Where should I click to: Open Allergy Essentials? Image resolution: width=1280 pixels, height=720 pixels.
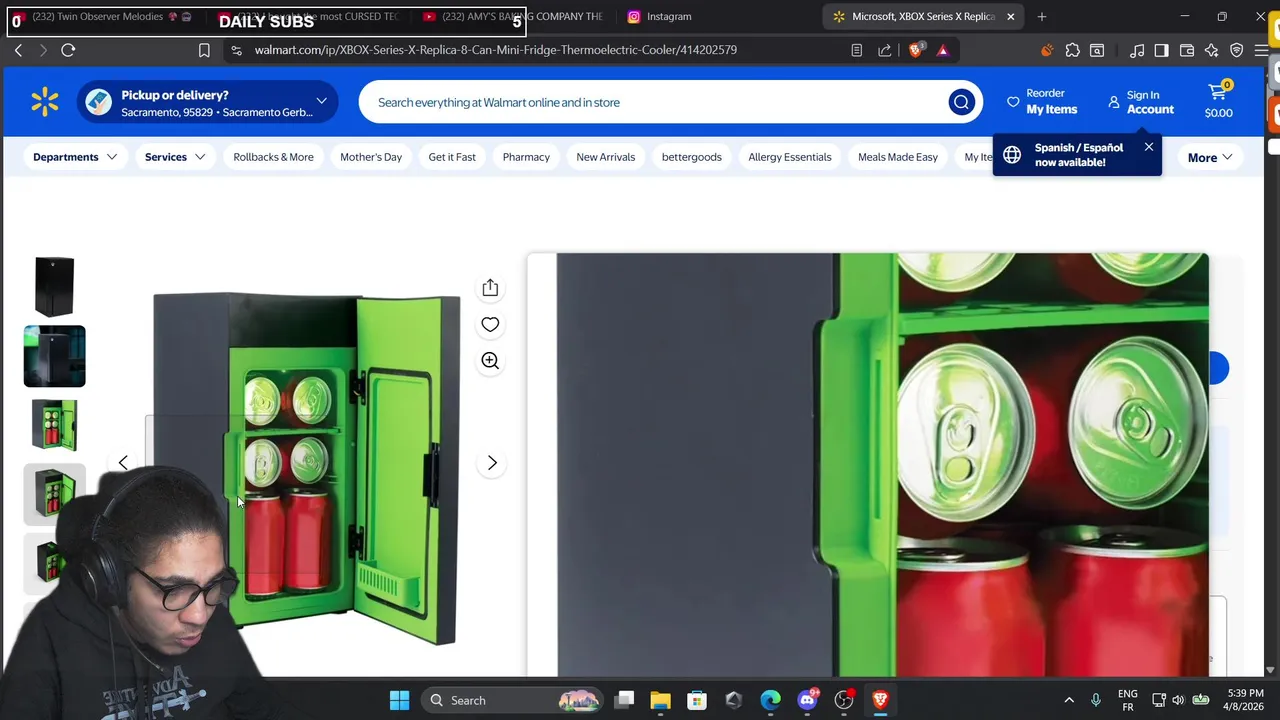(790, 157)
